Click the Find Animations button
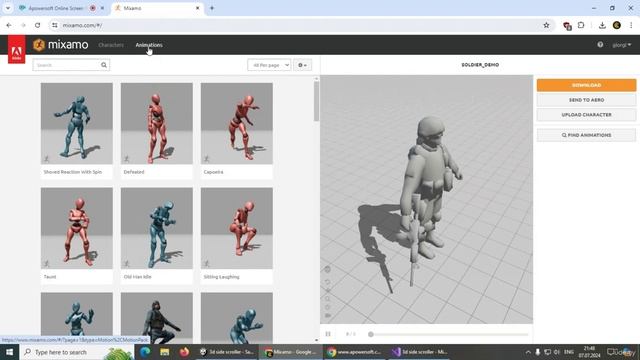Image resolution: width=640 pixels, height=360 pixels. click(586, 135)
